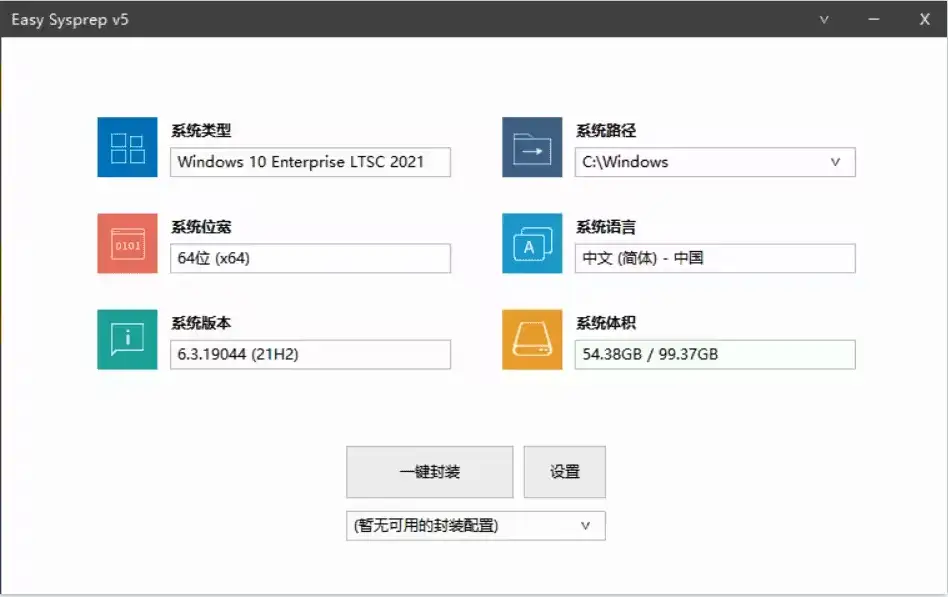The image size is (948, 597).
Task: Click the green 系统版本 info icon
Action: click(126, 339)
